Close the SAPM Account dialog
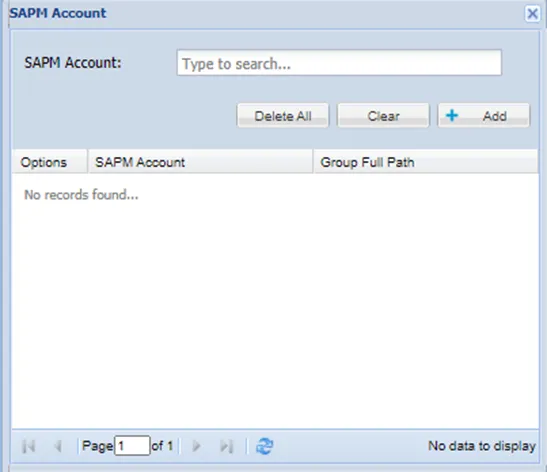The height and width of the screenshot is (472, 547). [x=532, y=14]
